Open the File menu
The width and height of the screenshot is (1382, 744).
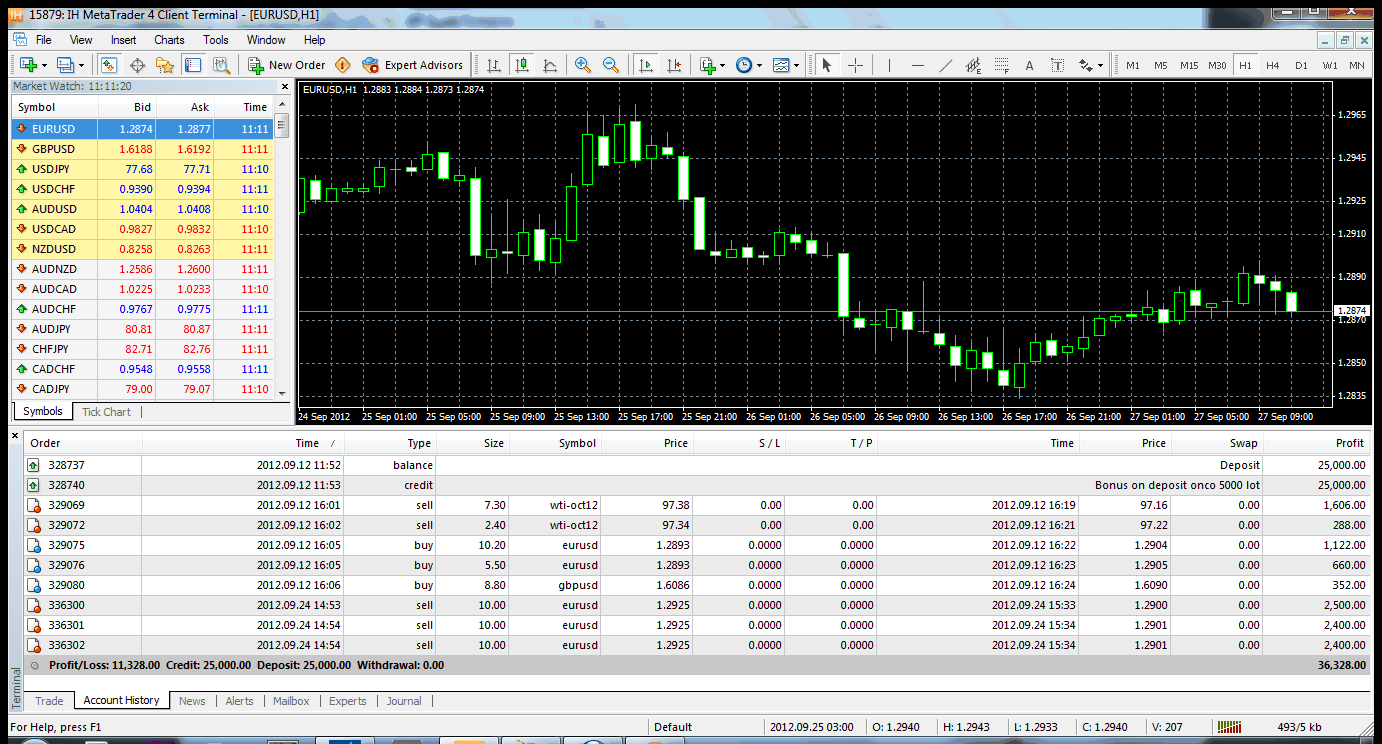(44, 40)
